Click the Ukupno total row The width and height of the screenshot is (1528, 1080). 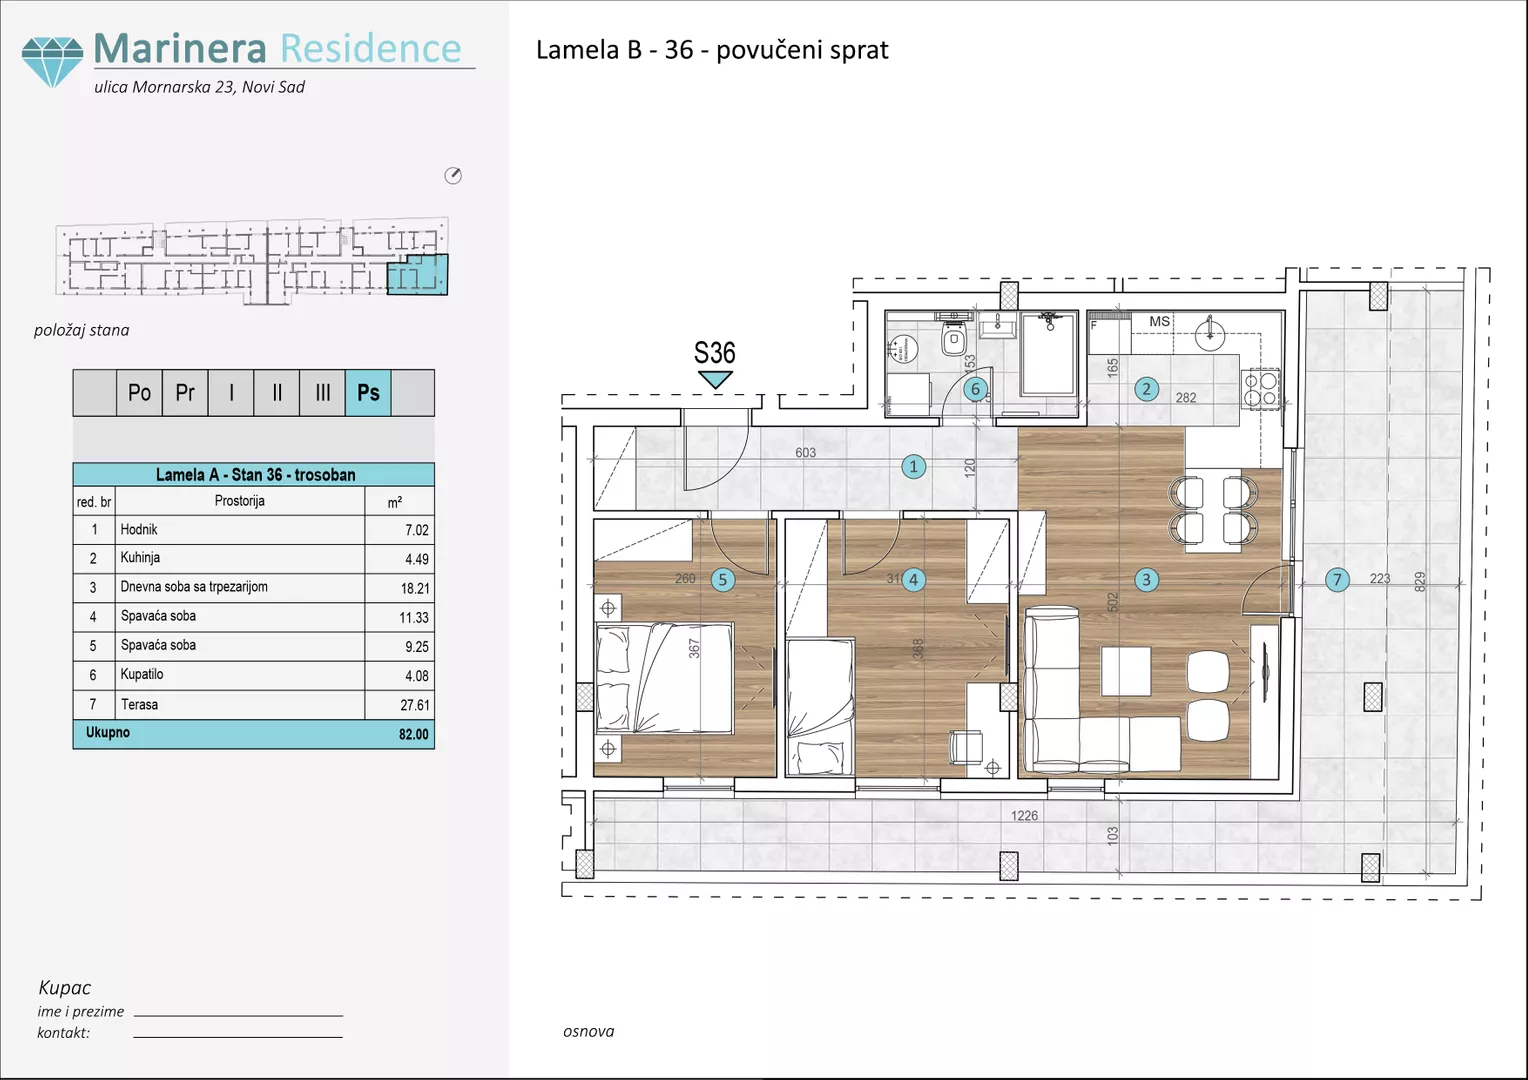pyautogui.click(x=254, y=734)
